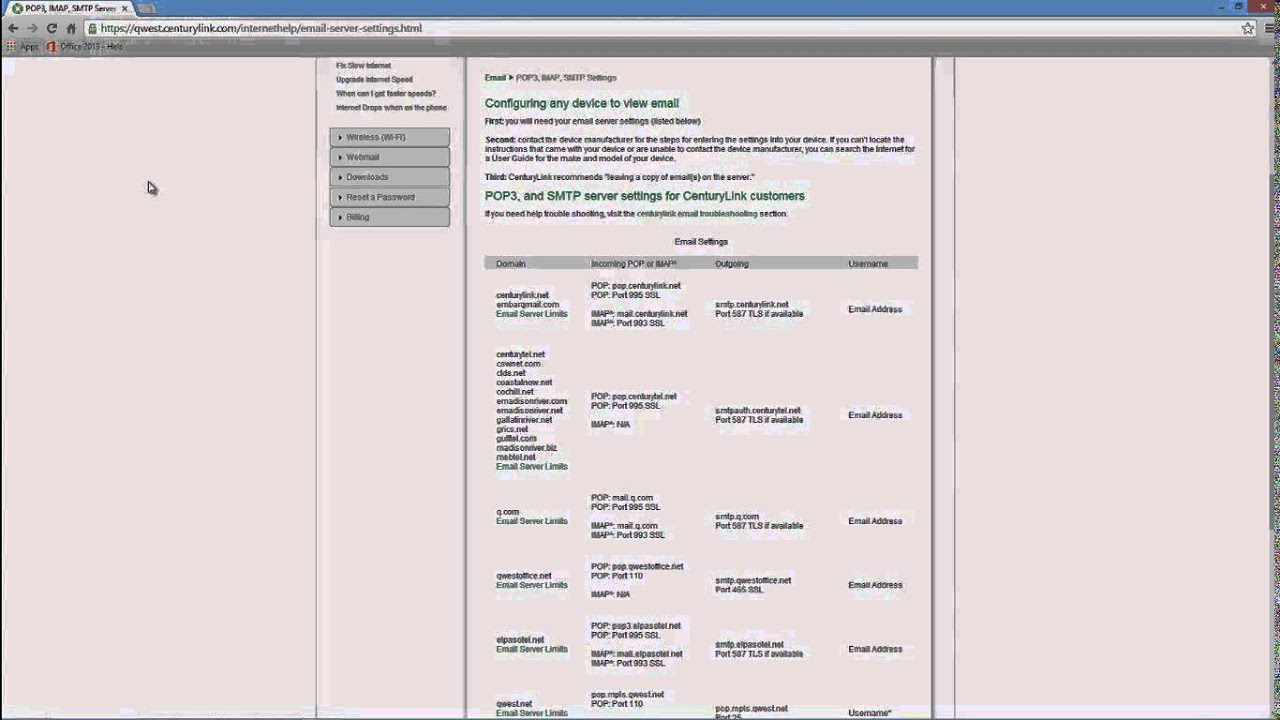Open Email Server Limits under q.com
This screenshot has height=720, width=1280.
pos(531,521)
